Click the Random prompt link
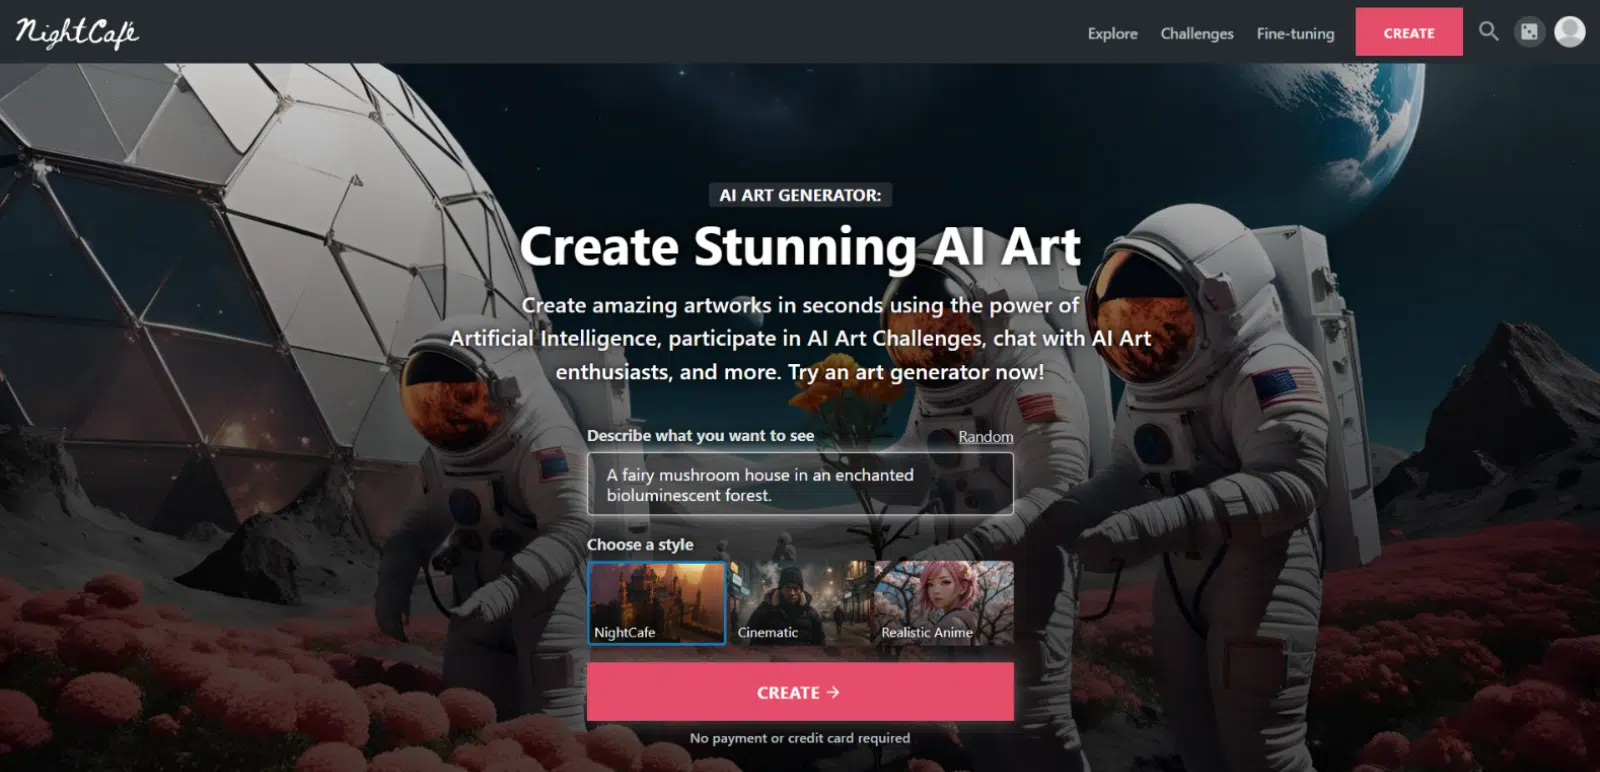Screen dimensions: 1600x772 coord(986,437)
